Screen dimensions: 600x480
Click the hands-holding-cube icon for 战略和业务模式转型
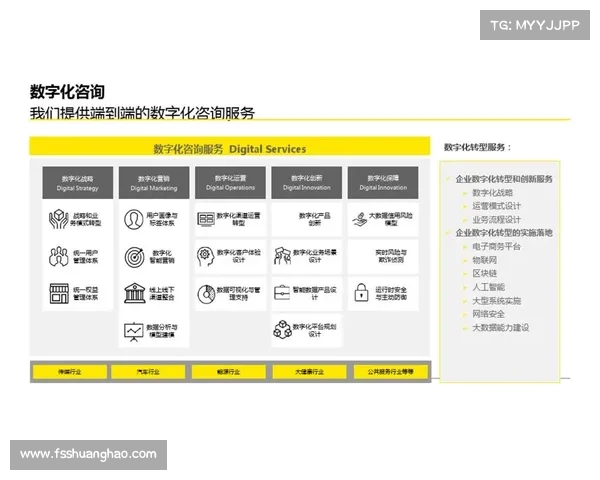(x=59, y=219)
